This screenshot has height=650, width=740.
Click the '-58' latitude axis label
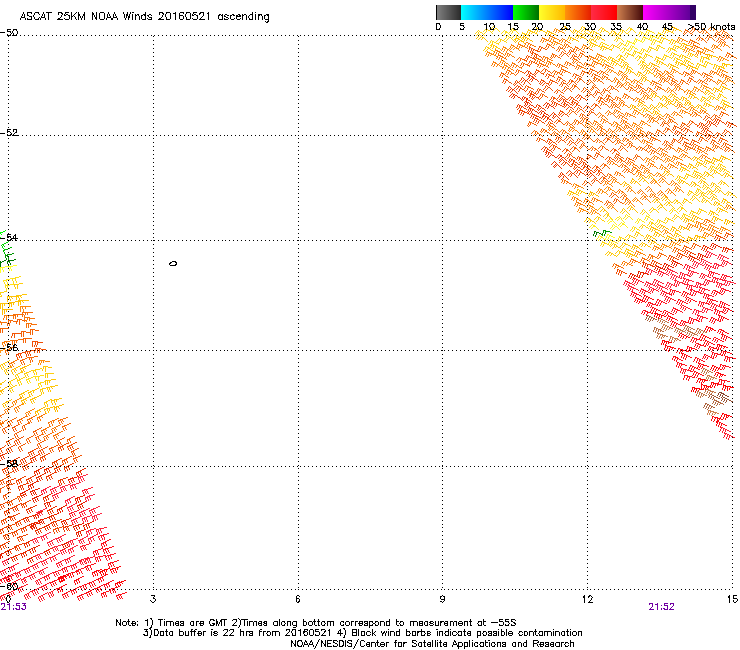[9, 464]
